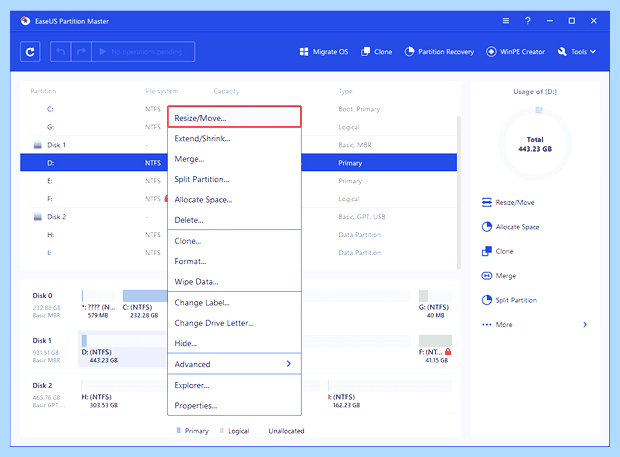The height and width of the screenshot is (457, 620).
Task: Choose Change Label... menu entry
Action: click(x=234, y=302)
